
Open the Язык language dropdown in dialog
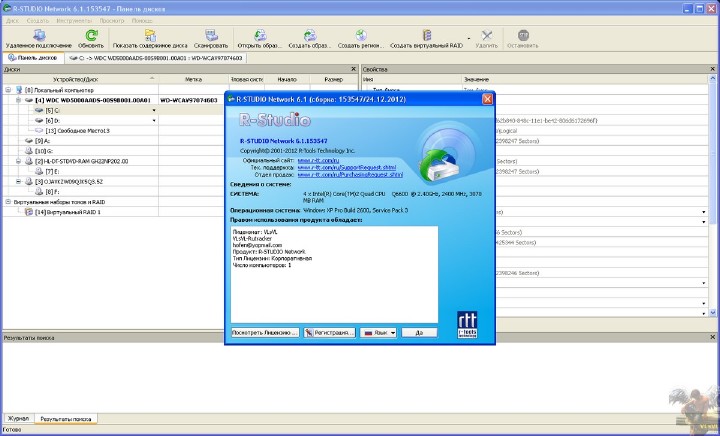coord(378,332)
